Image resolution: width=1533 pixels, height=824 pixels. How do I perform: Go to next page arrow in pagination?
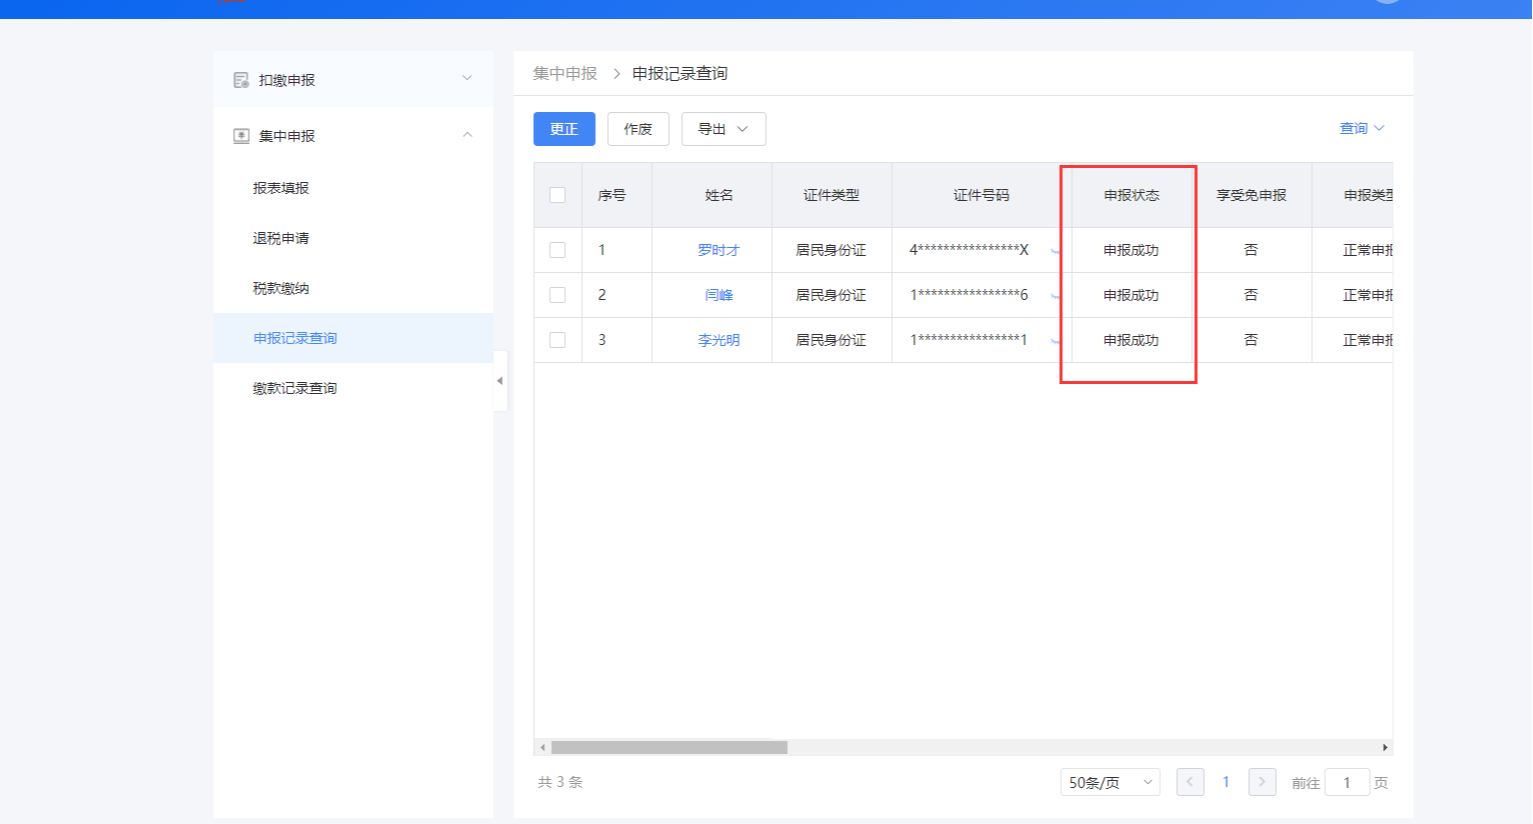(1262, 782)
